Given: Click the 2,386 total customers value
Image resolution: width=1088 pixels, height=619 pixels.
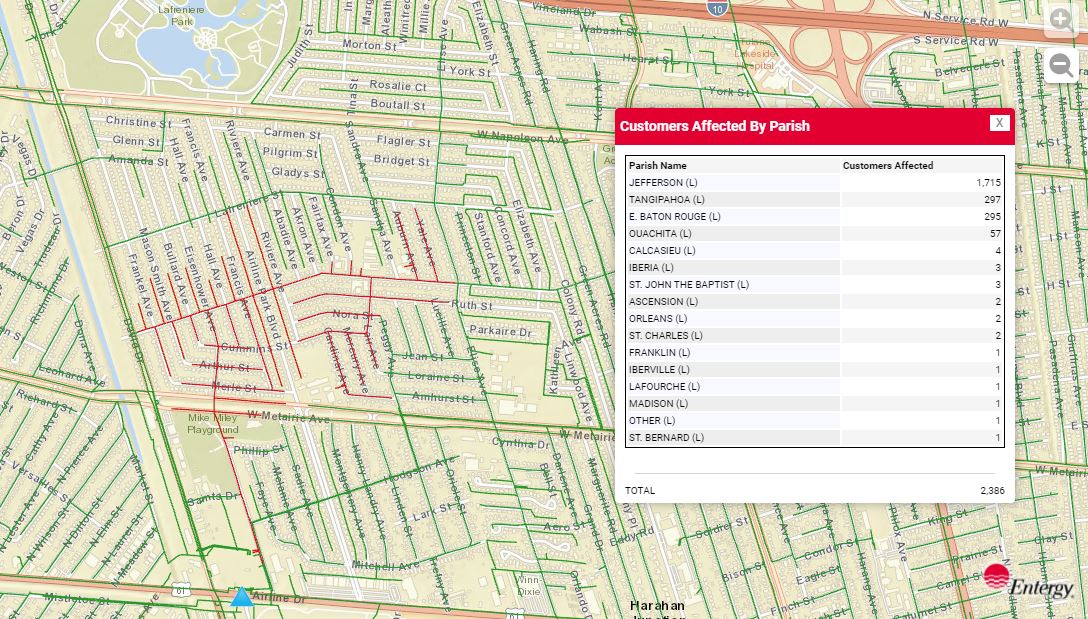Looking at the screenshot, I should coord(992,490).
